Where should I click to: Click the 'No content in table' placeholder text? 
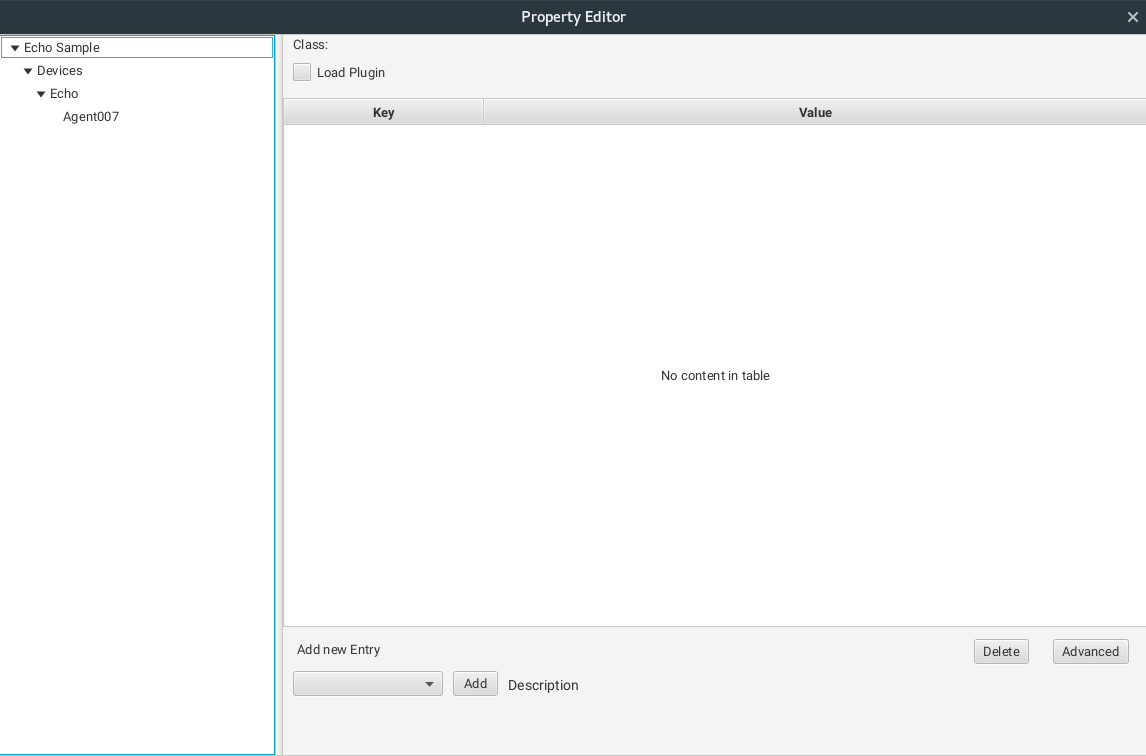pos(715,376)
